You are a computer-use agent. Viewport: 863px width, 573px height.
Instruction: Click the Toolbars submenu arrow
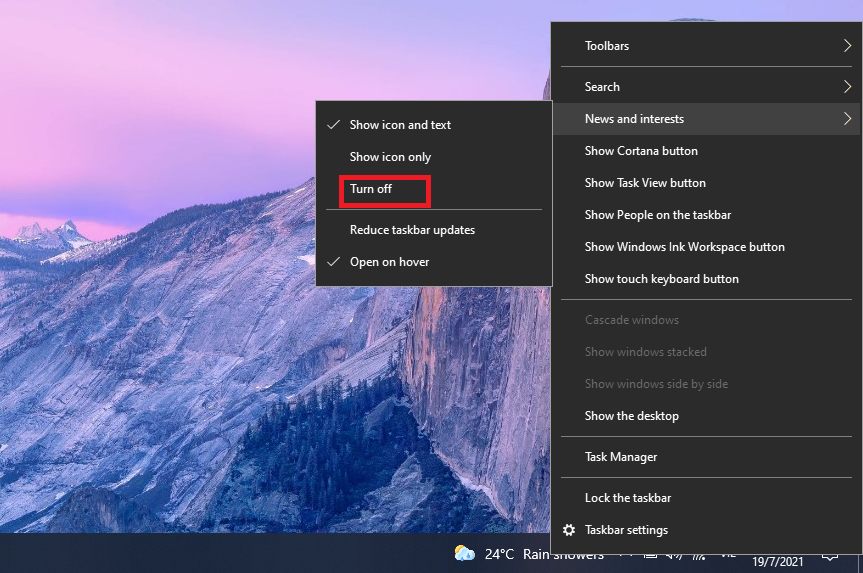847,46
